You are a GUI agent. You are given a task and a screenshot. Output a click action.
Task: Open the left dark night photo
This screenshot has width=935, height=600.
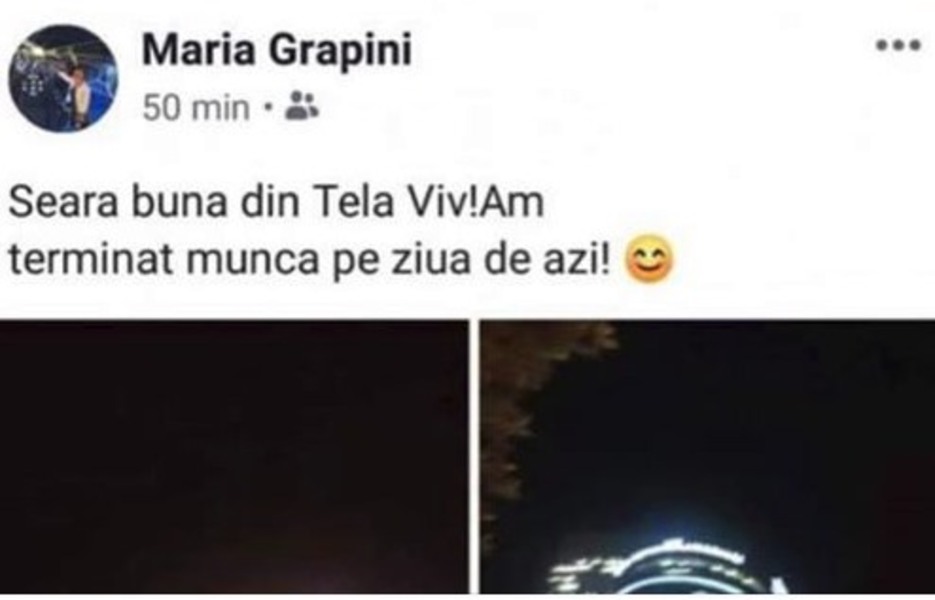234,457
